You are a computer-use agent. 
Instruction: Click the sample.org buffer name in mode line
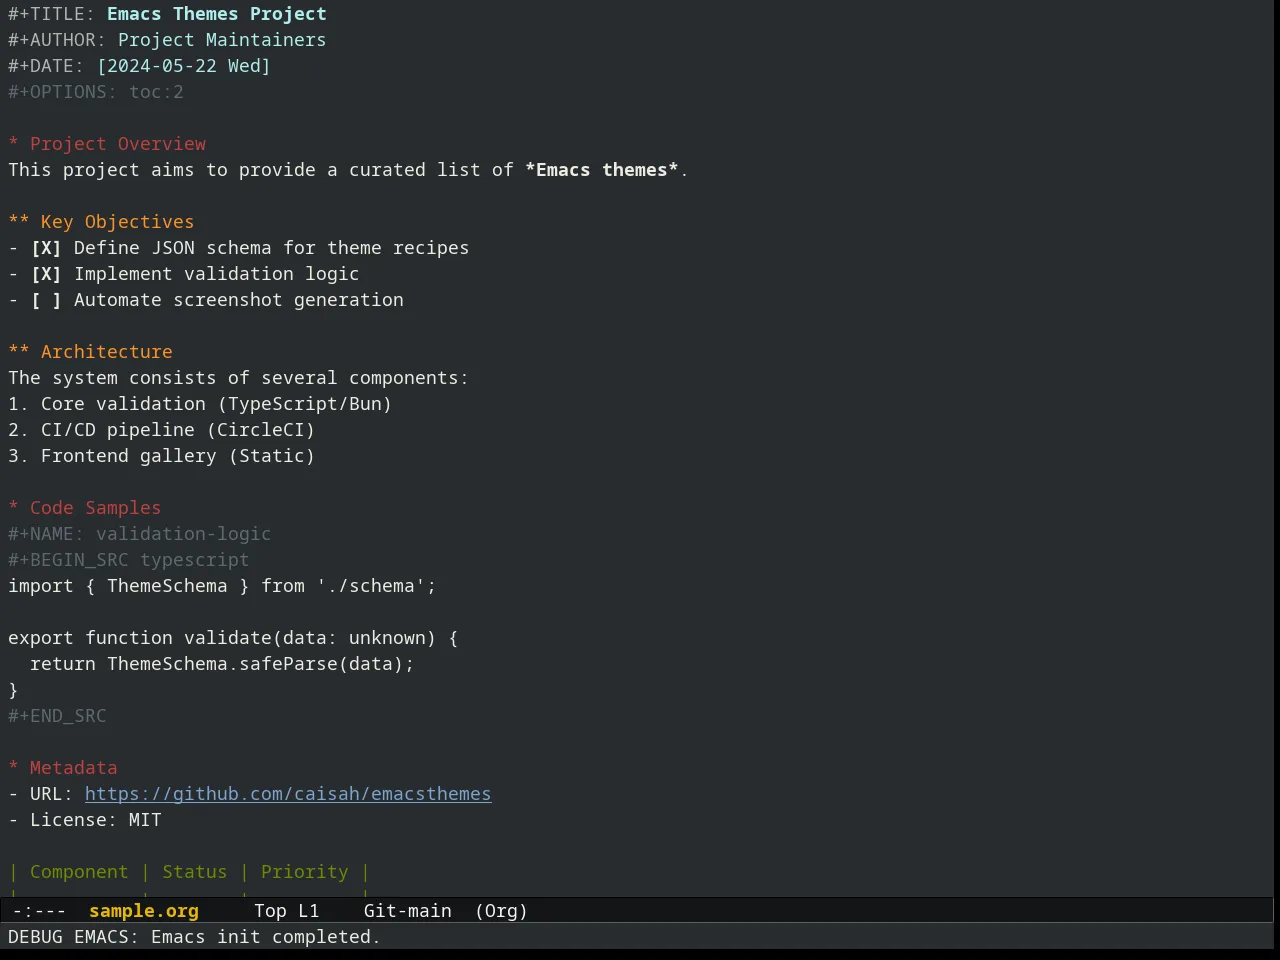coord(144,911)
